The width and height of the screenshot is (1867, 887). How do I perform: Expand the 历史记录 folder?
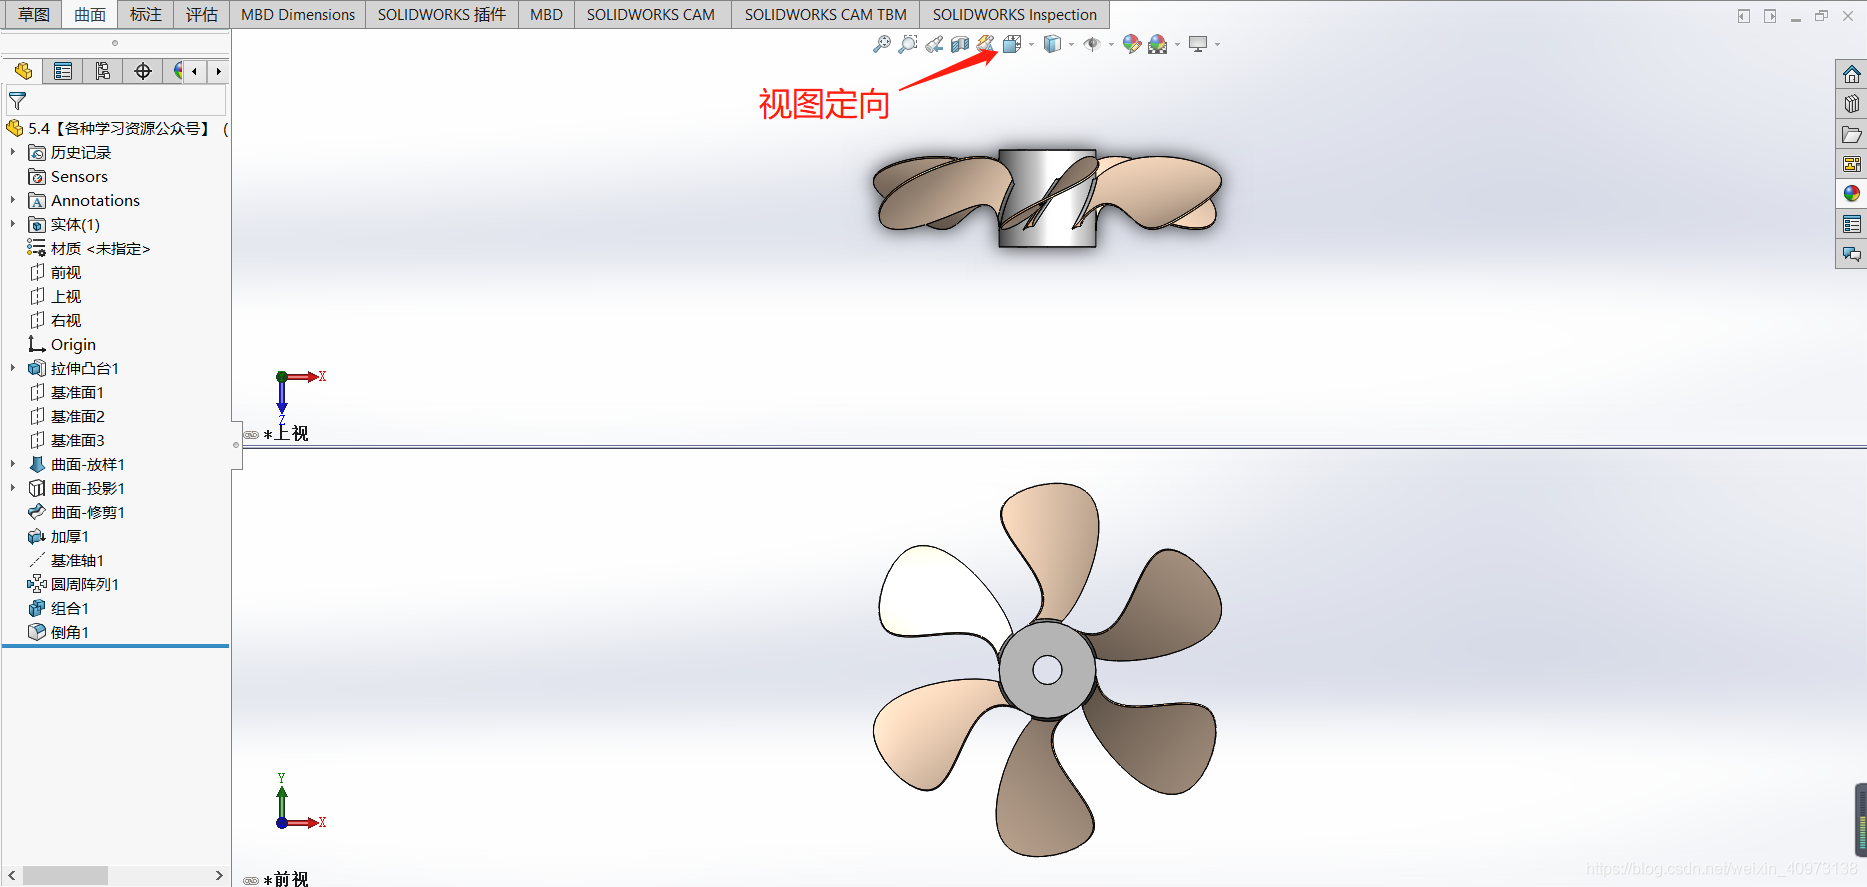coord(13,152)
